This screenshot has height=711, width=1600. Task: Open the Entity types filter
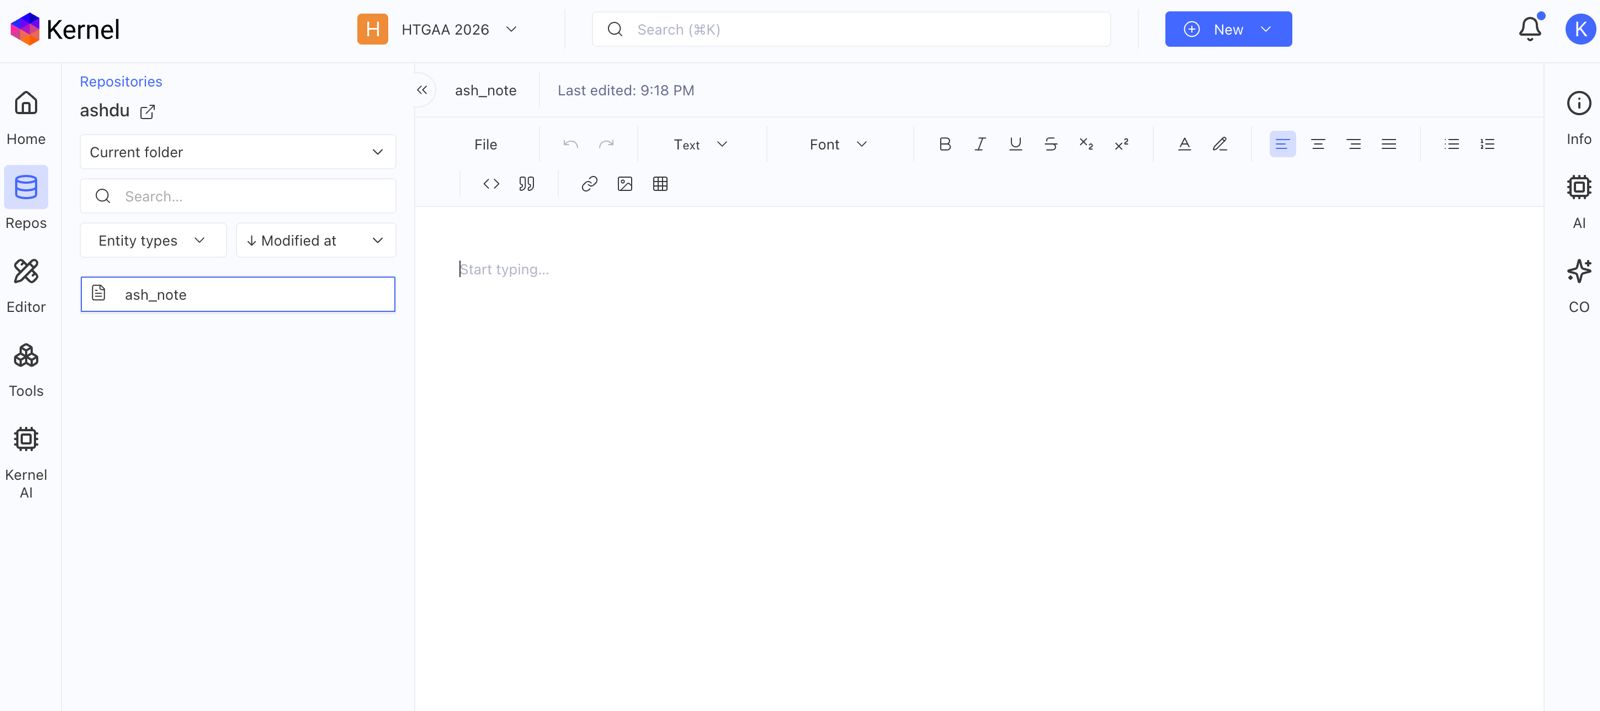(152, 240)
